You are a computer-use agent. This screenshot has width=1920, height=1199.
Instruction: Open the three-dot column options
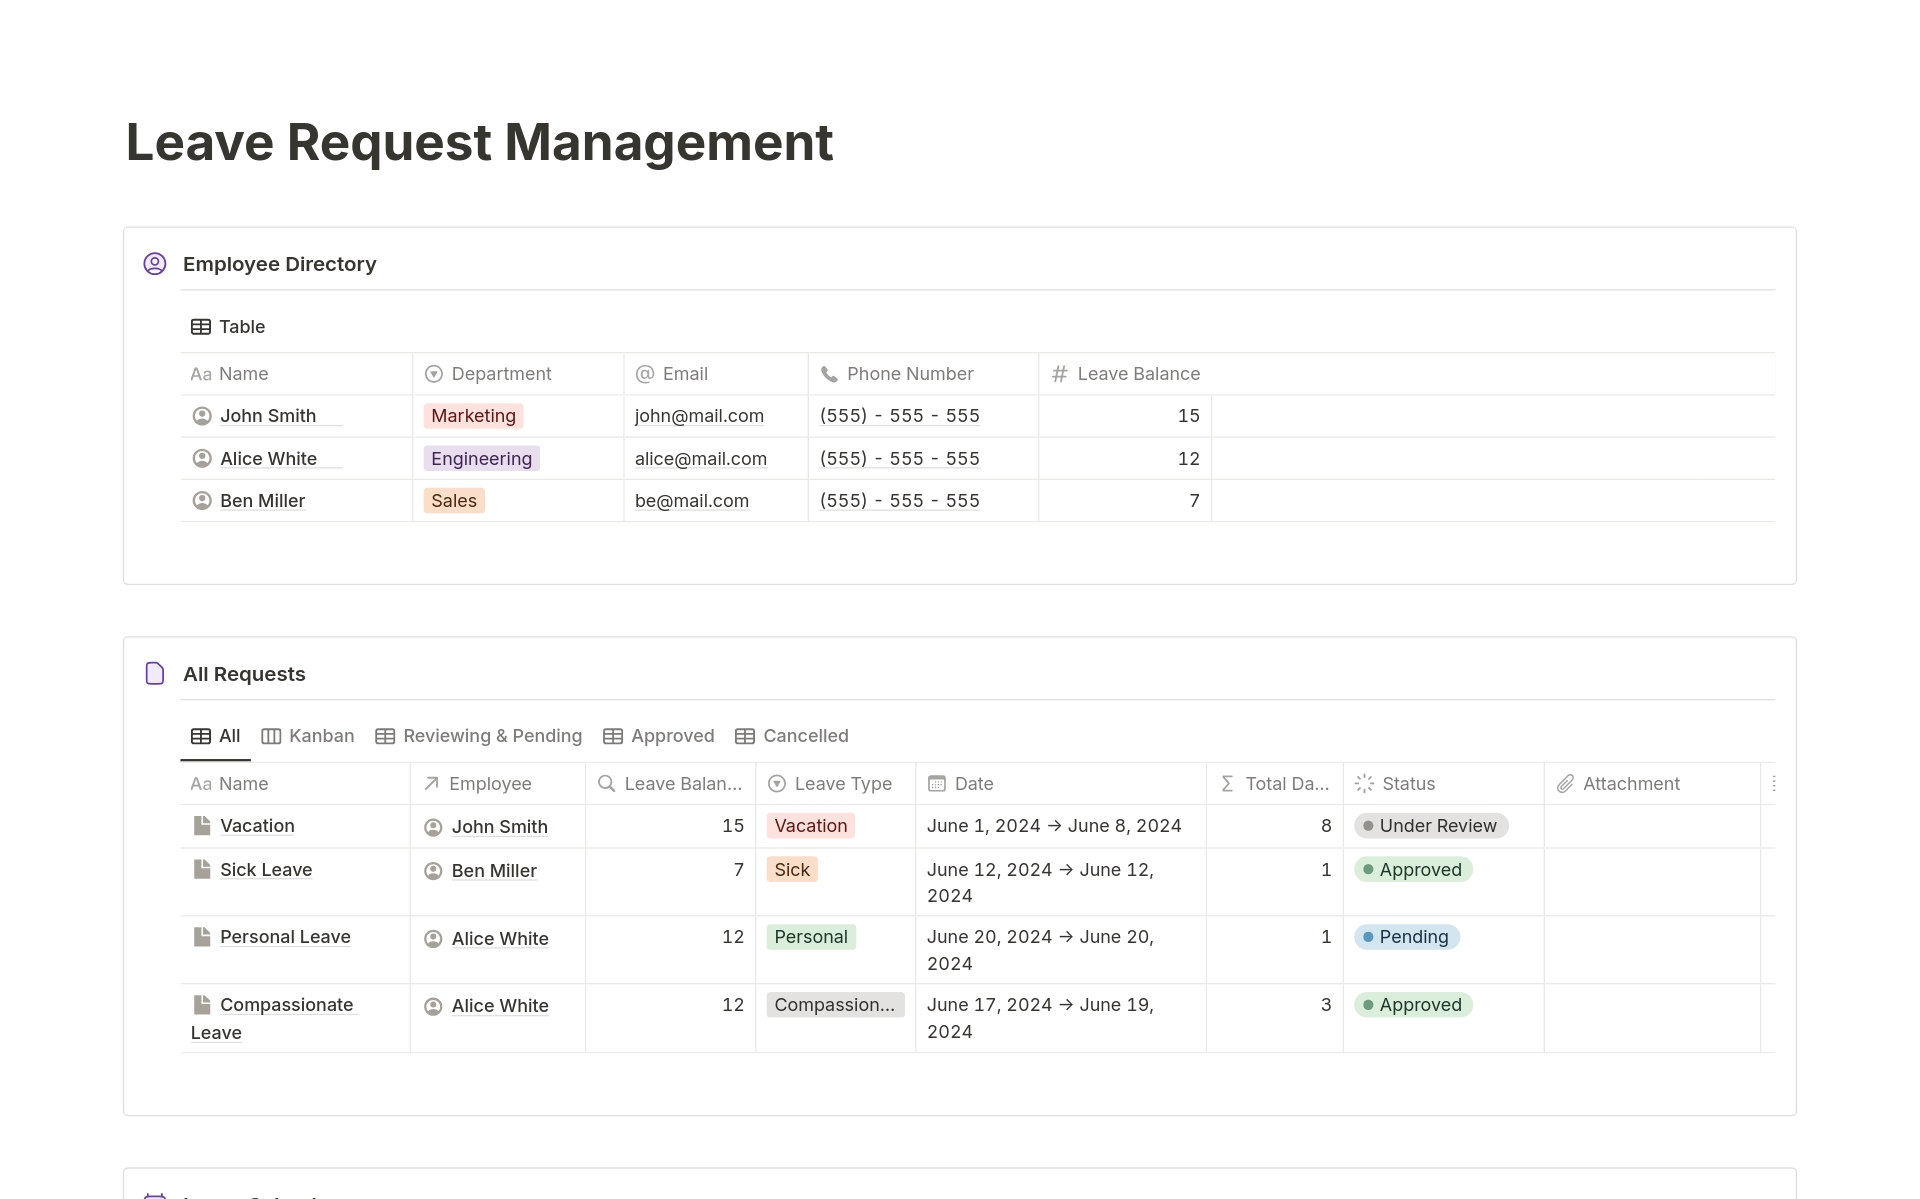point(1773,784)
